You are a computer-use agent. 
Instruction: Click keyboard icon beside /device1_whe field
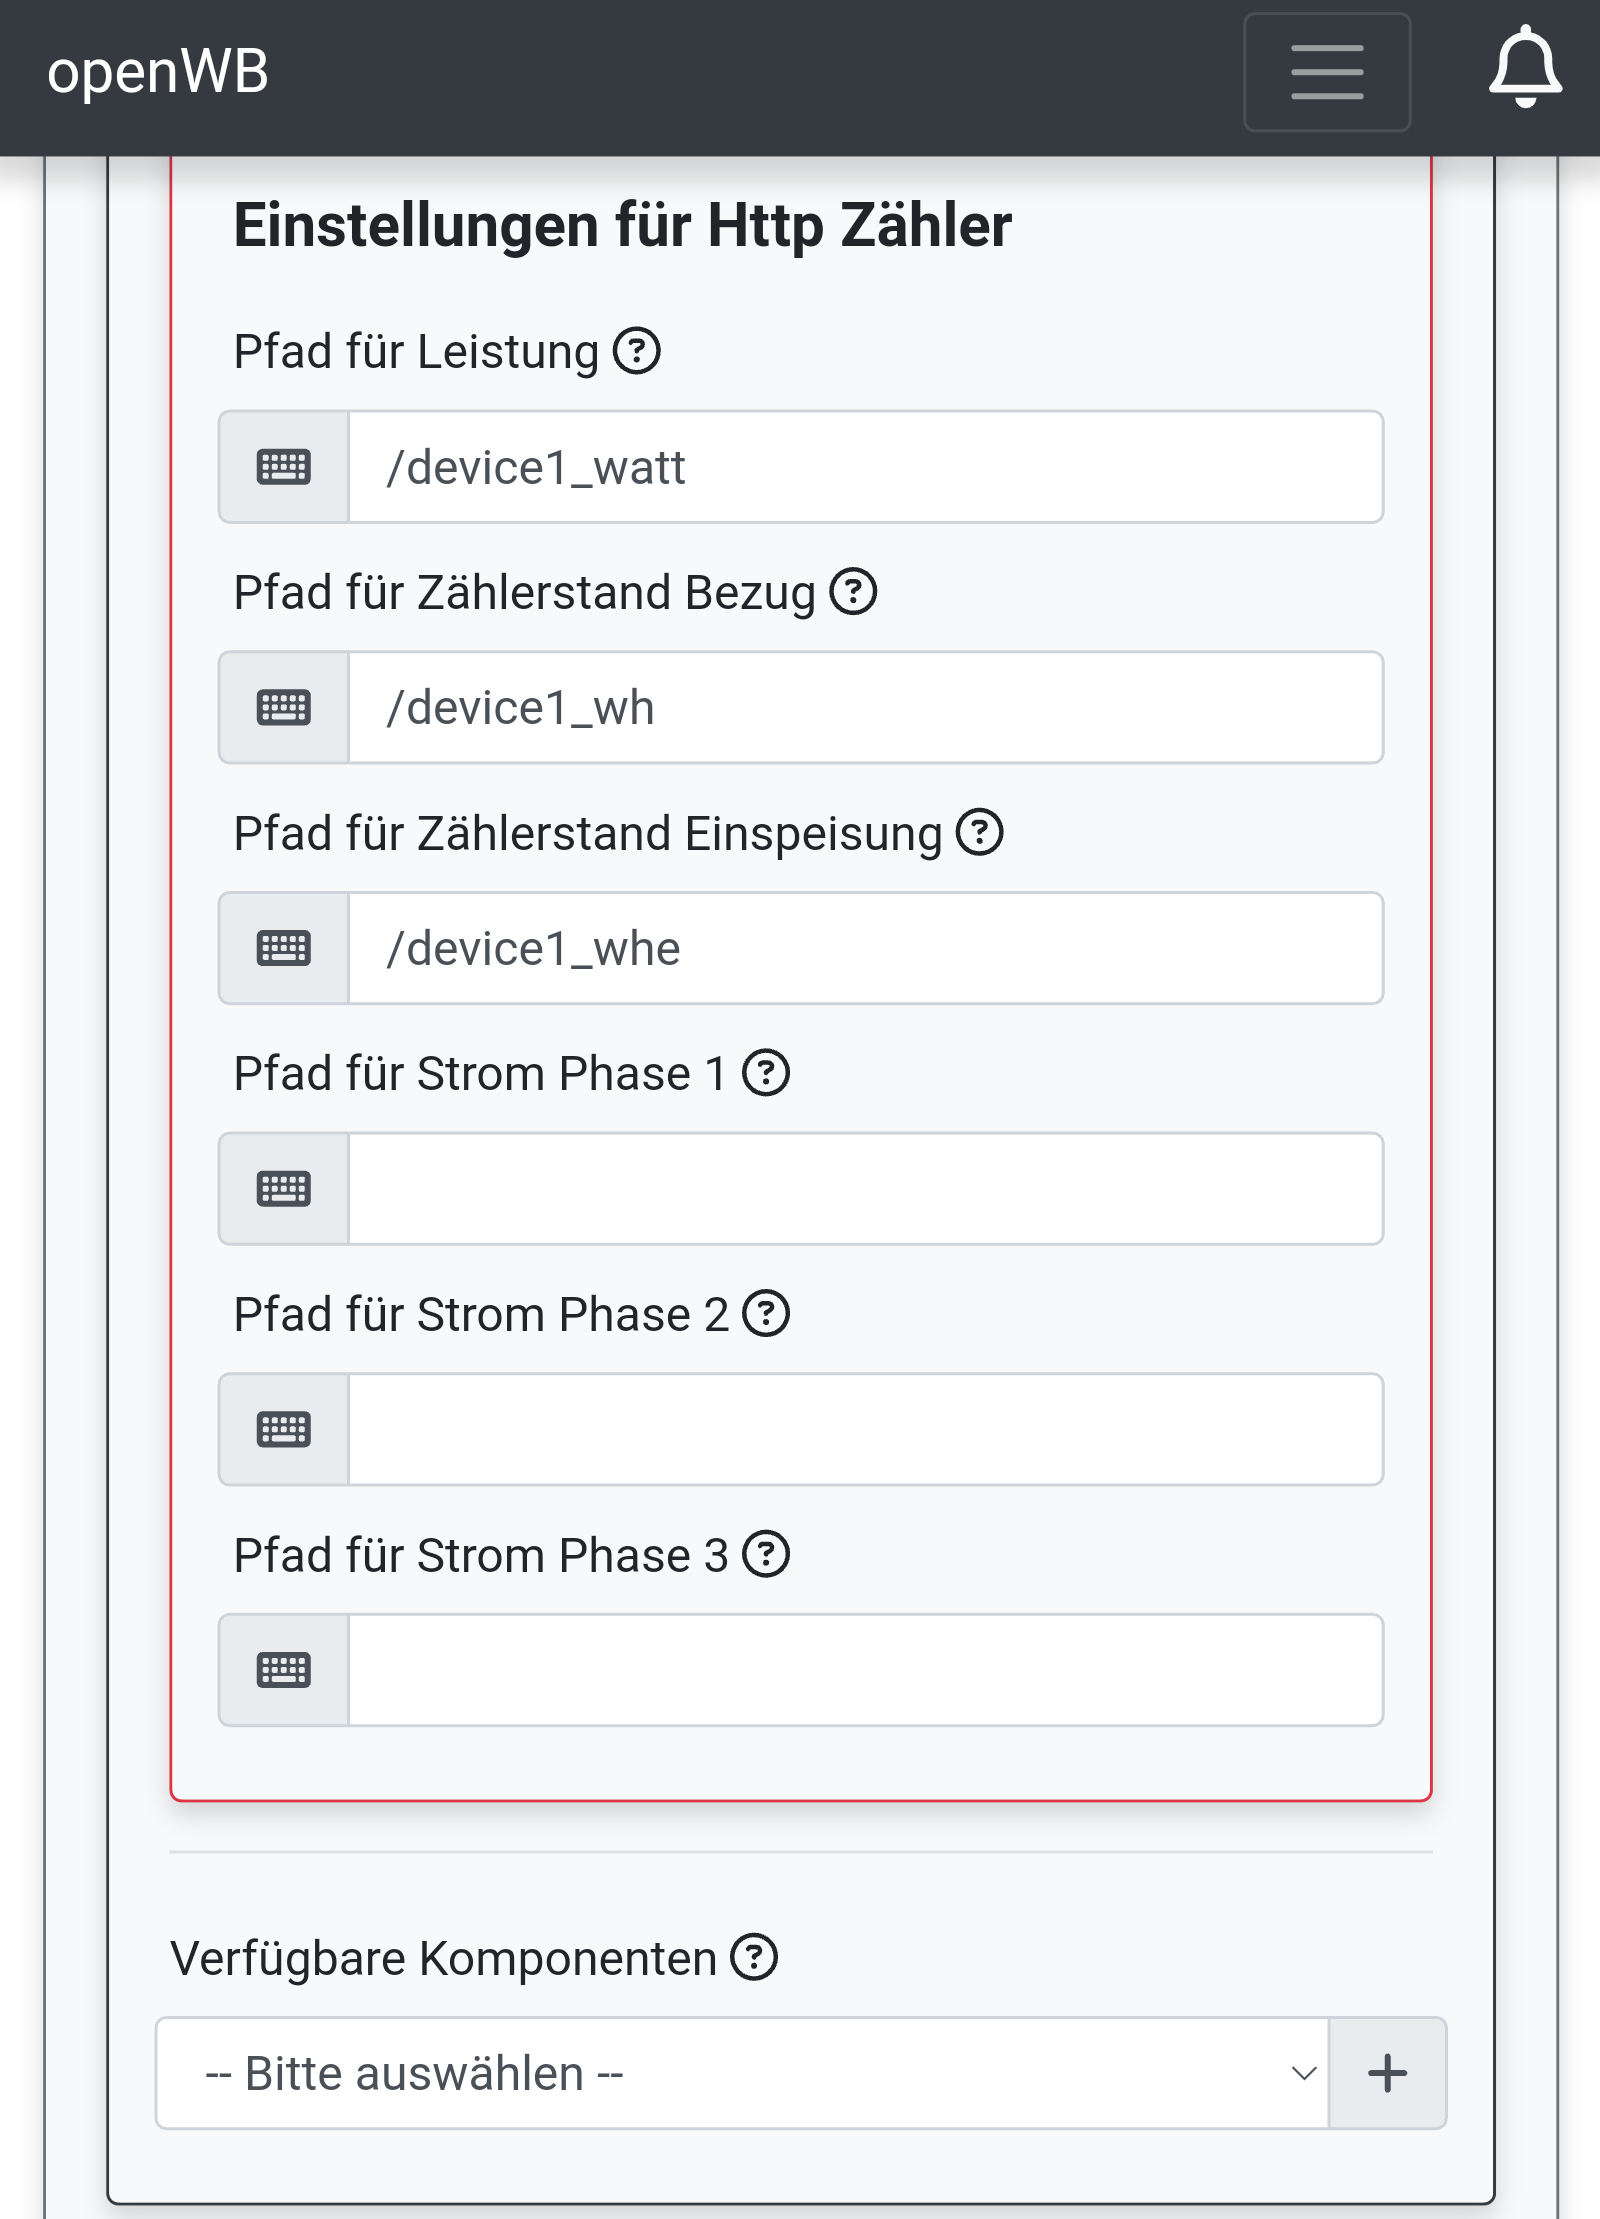[284, 948]
